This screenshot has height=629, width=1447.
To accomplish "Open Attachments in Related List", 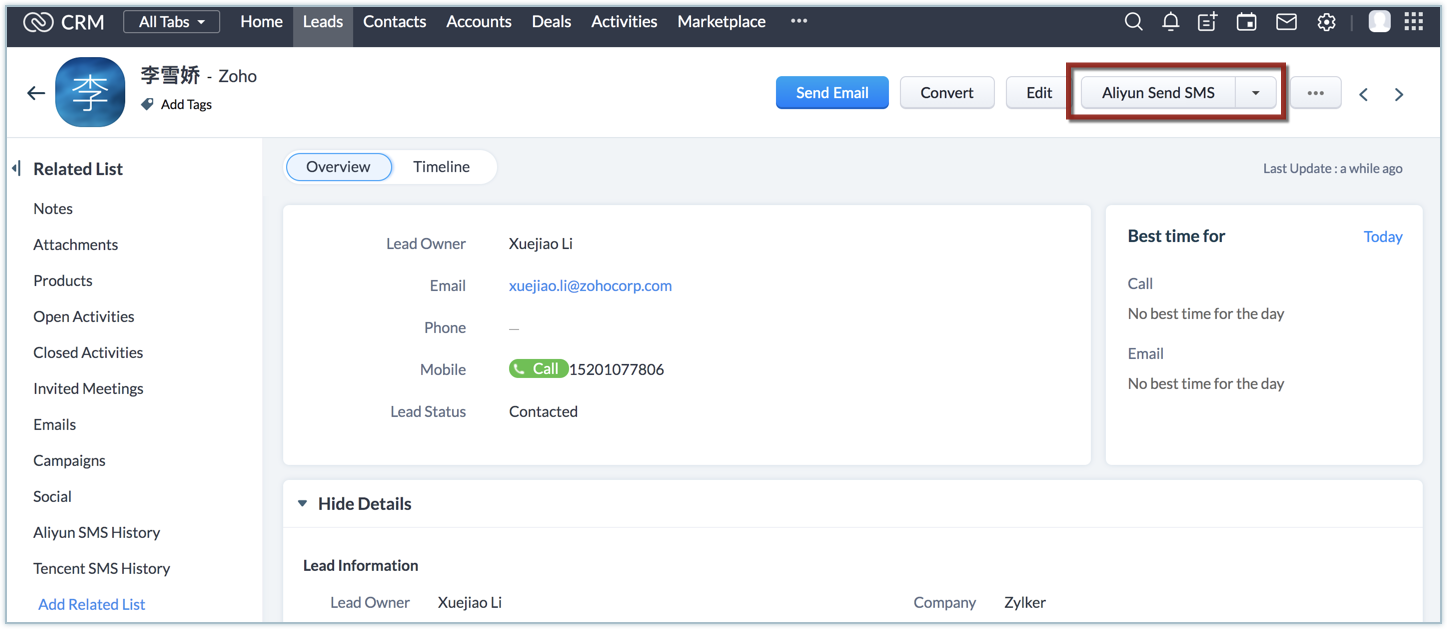I will point(76,245).
